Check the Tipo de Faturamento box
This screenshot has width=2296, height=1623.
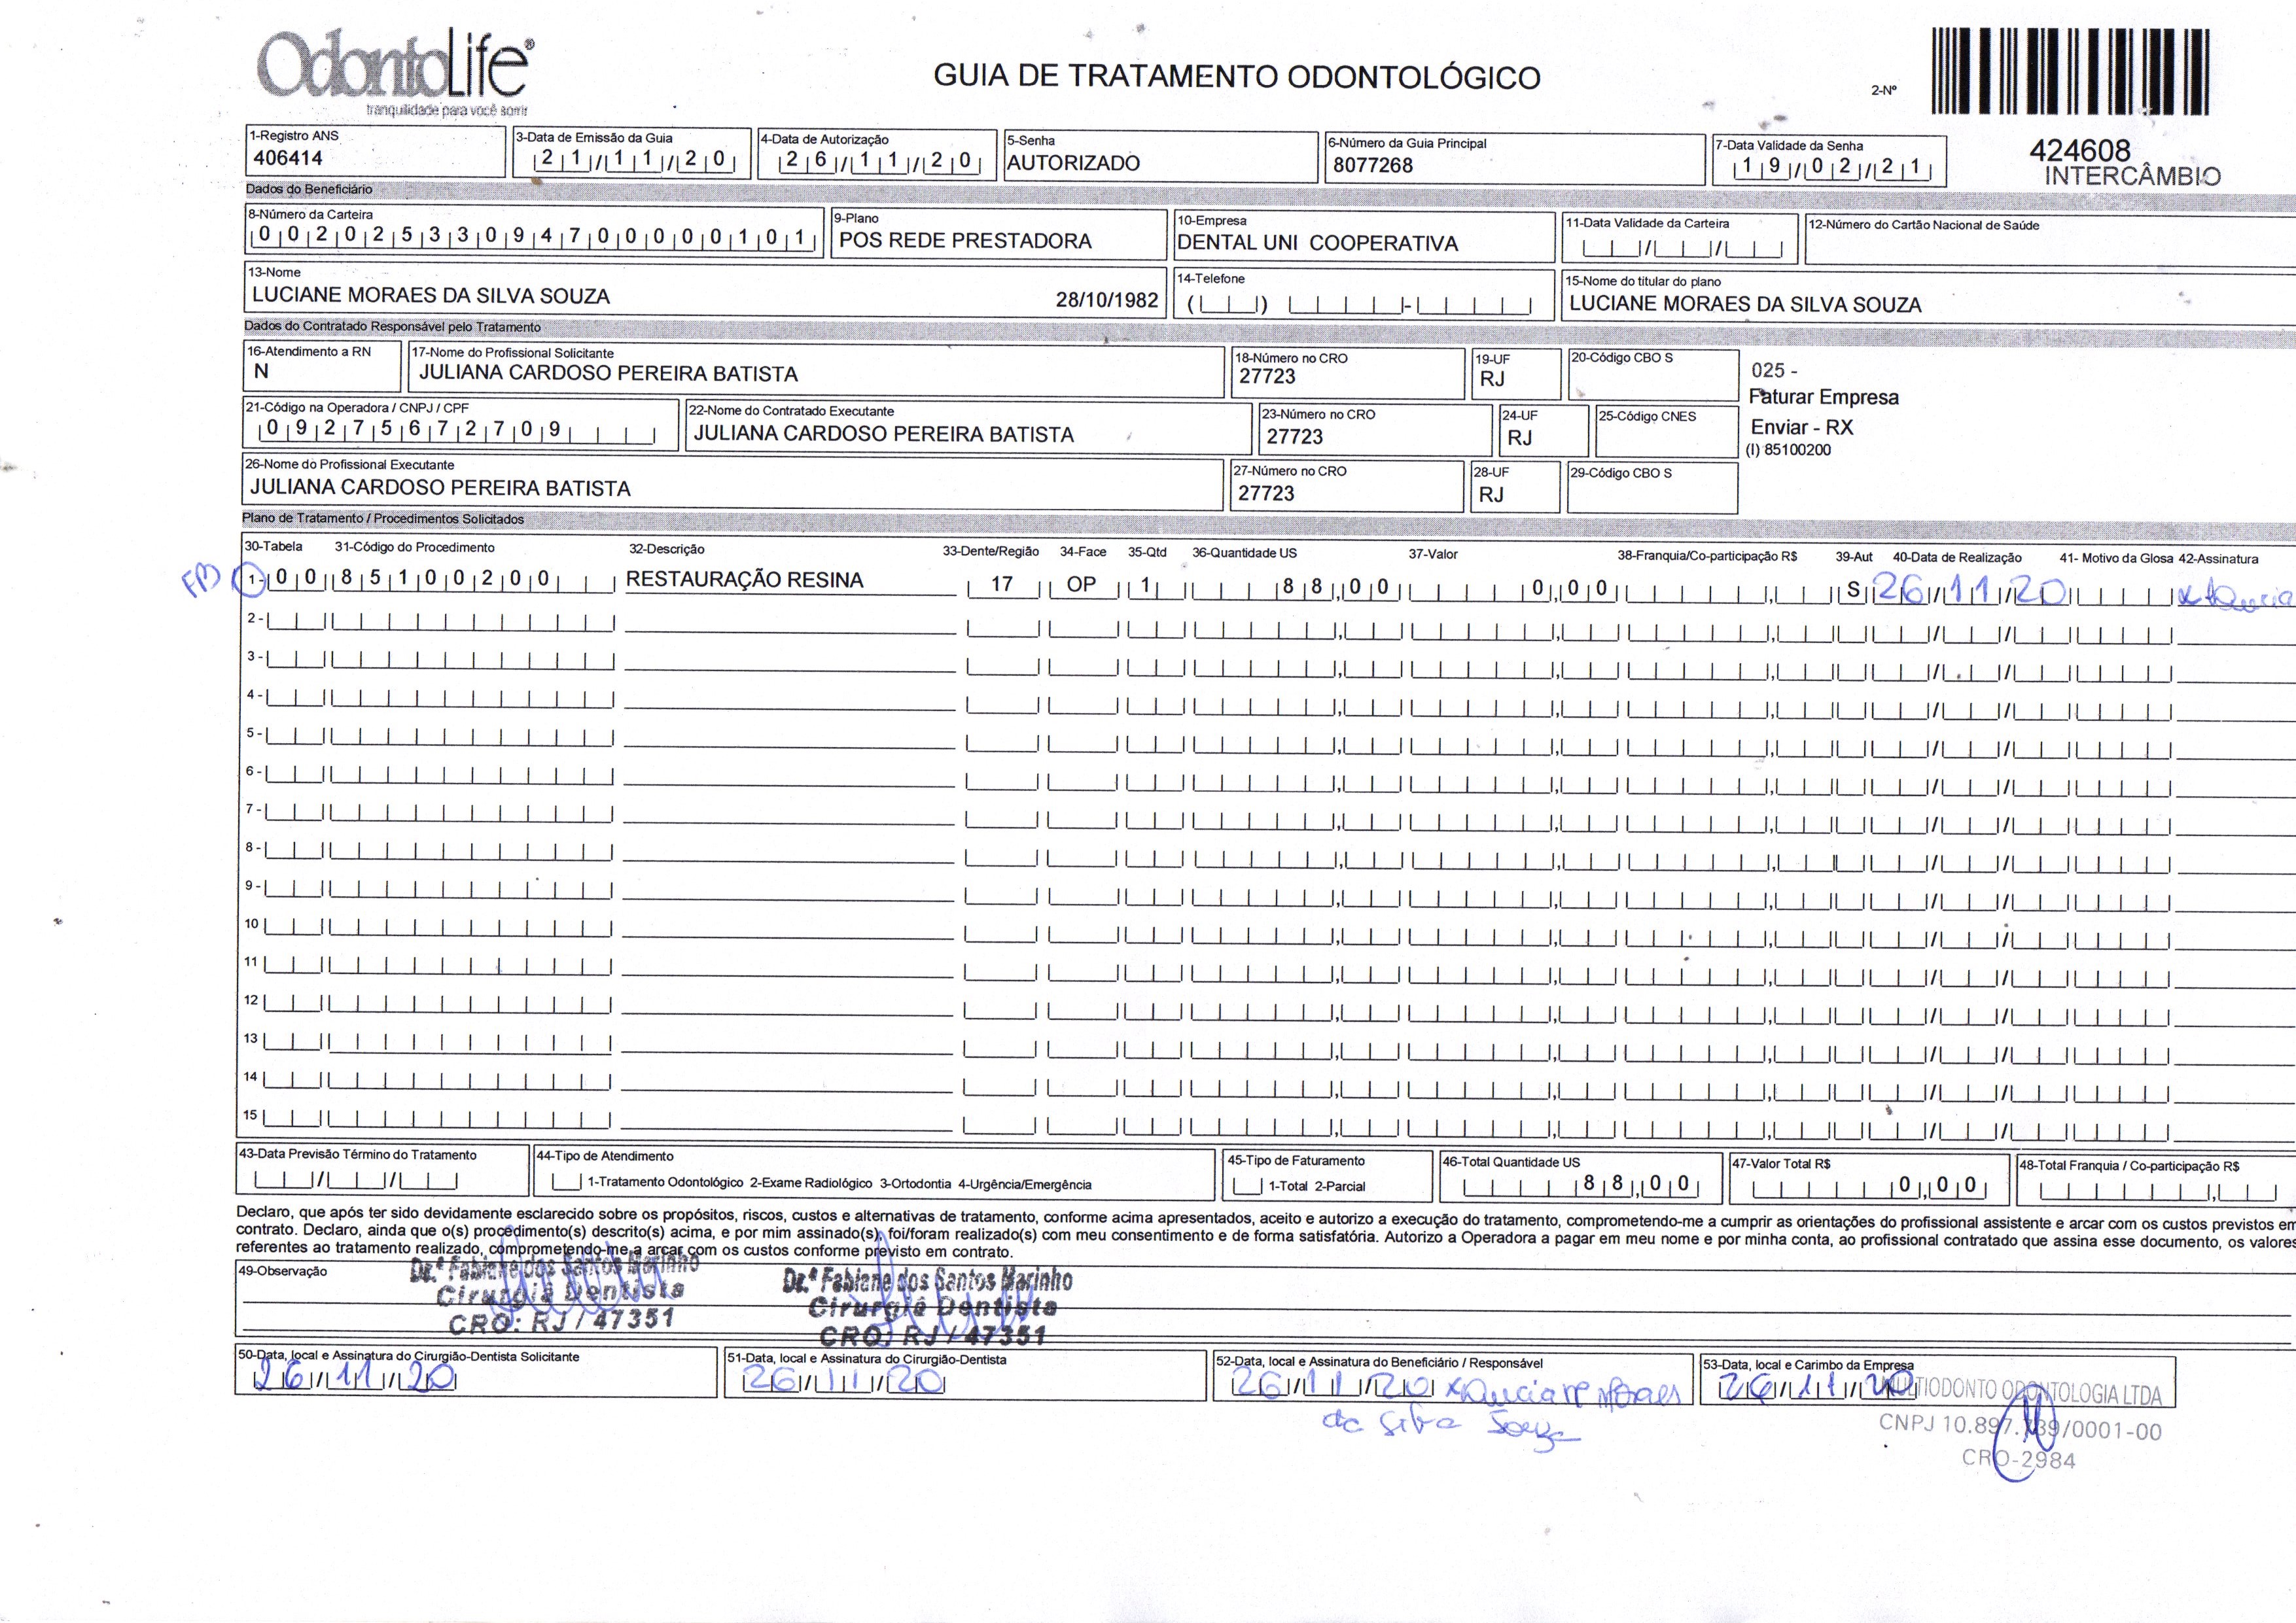(x=1247, y=1187)
